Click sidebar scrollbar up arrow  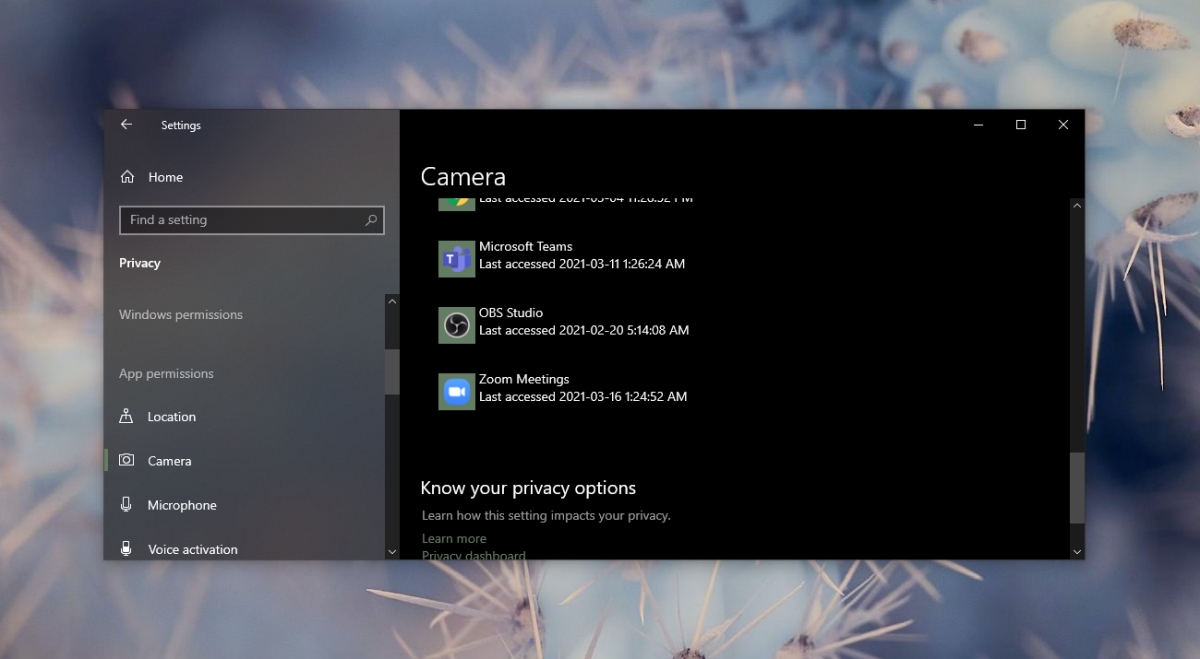pyautogui.click(x=392, y=301)
